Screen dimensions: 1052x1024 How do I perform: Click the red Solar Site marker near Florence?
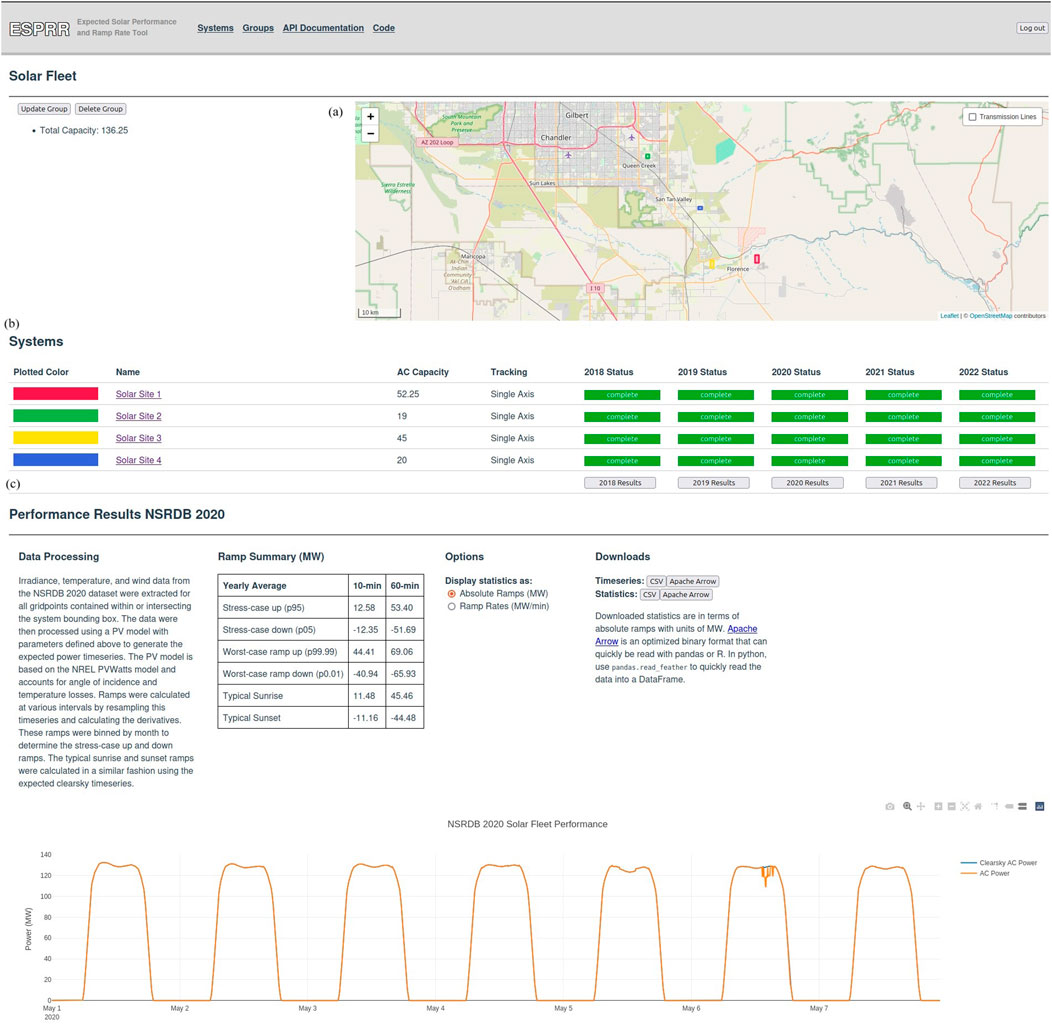(757, 258)
